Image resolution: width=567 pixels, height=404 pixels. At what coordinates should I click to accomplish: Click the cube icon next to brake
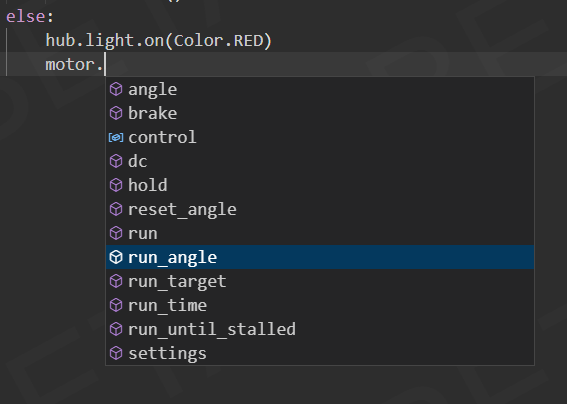116,113
